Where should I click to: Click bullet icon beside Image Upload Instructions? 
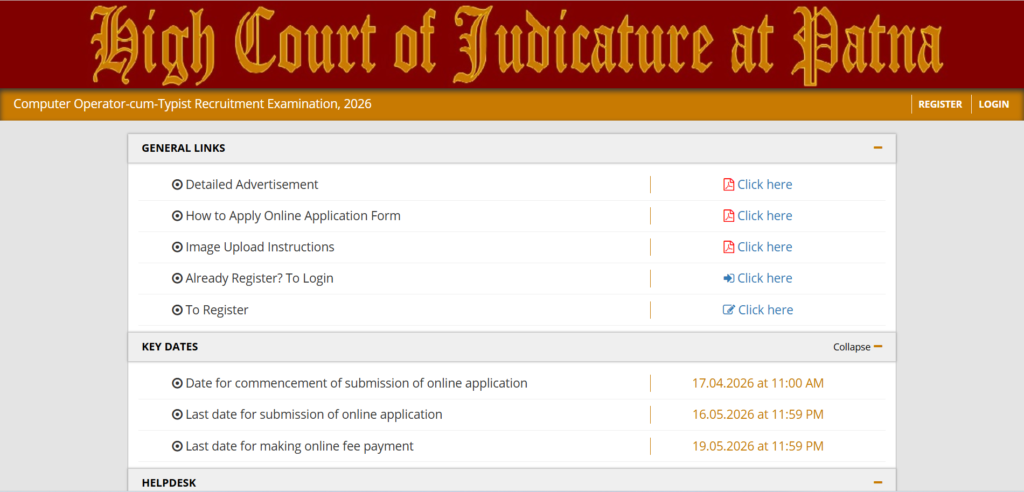[x=177, y=248]
